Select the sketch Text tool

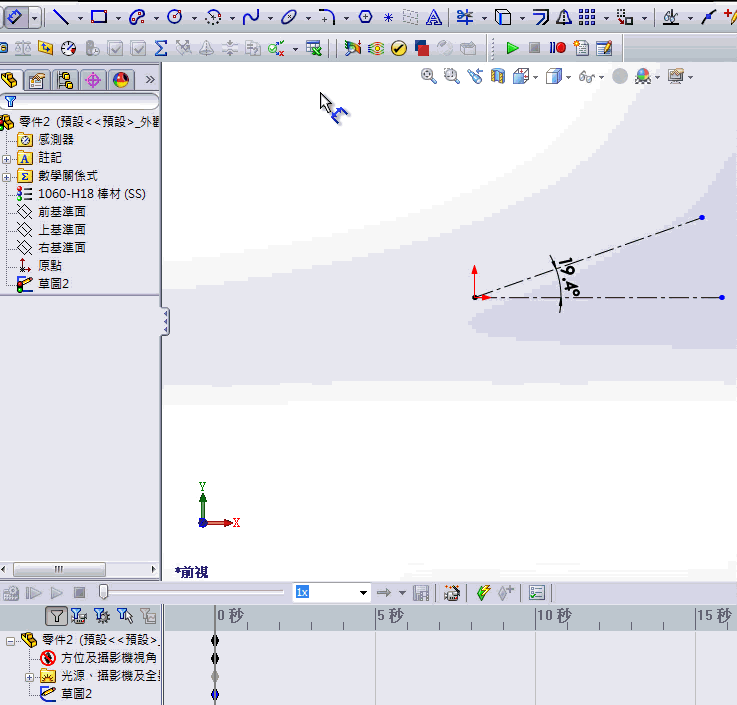click(x=433, y=18)
